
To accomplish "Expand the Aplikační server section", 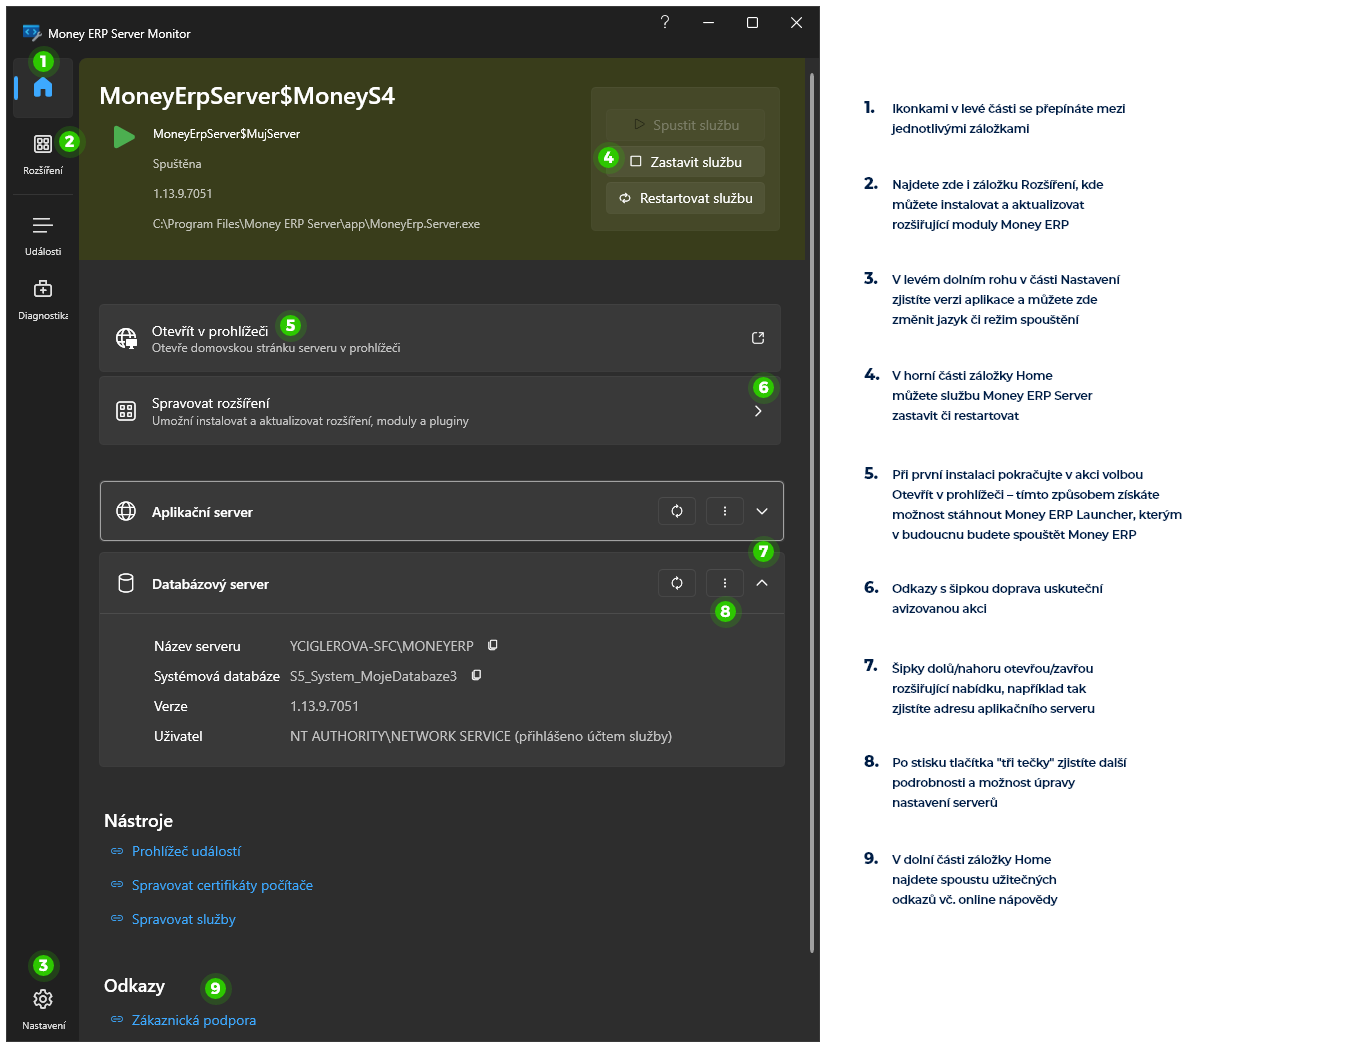I will (762, 511).
